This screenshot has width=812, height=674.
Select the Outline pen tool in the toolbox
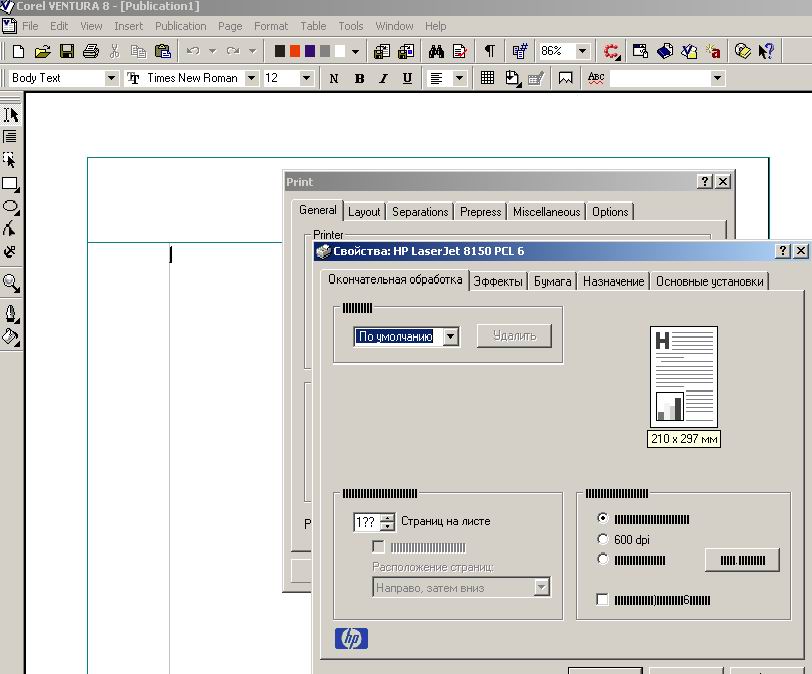pyautogui.click(x=11, y=314)
